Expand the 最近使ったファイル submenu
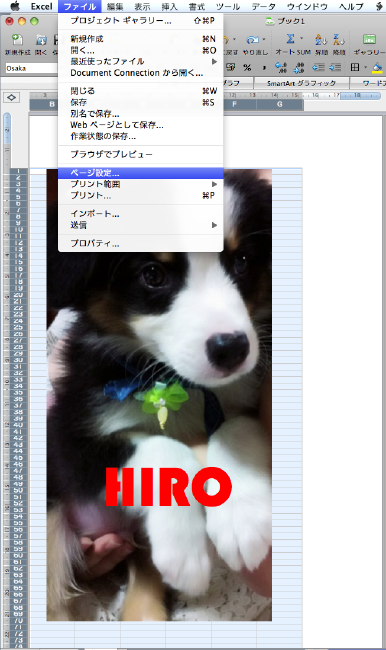This screenshot has width=386, height=650. [214, 61]
